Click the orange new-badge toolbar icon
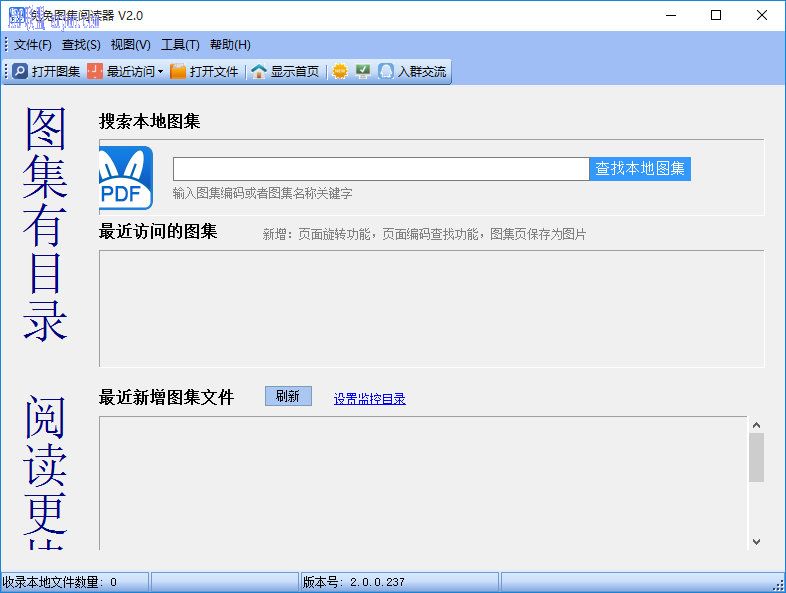 point(340,72)
